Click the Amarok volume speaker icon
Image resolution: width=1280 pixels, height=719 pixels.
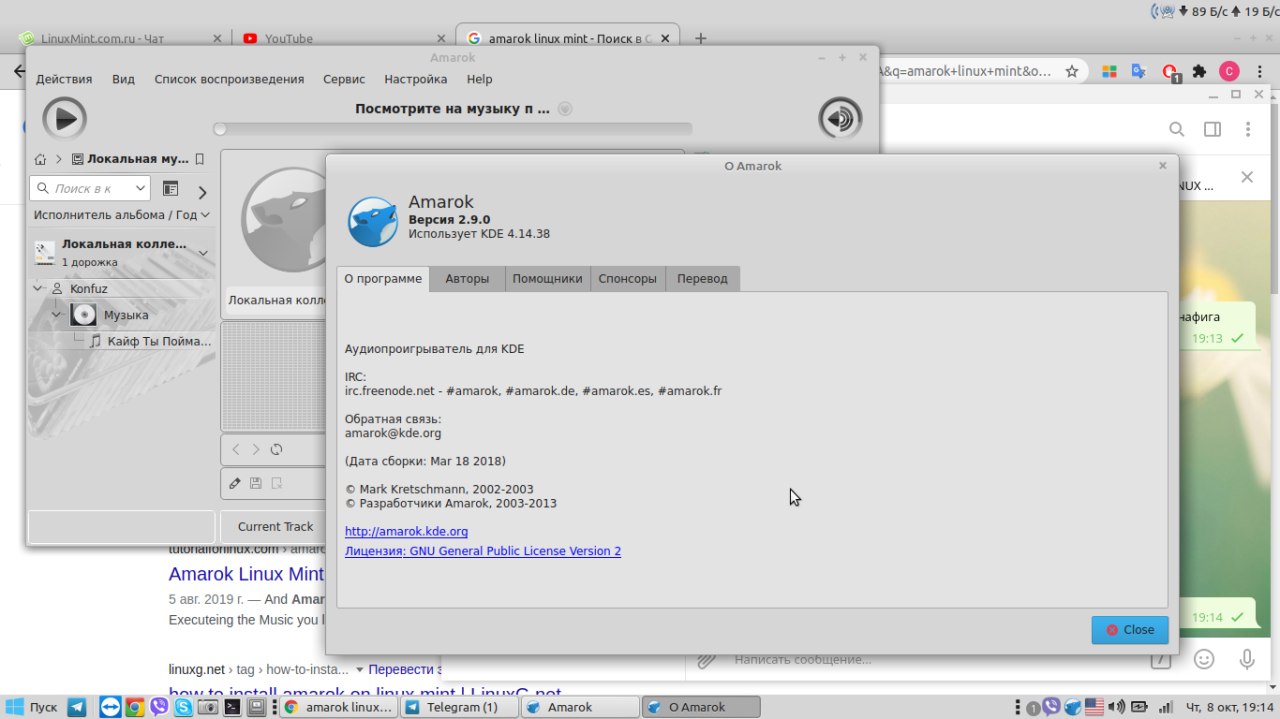tap(840, 119)
